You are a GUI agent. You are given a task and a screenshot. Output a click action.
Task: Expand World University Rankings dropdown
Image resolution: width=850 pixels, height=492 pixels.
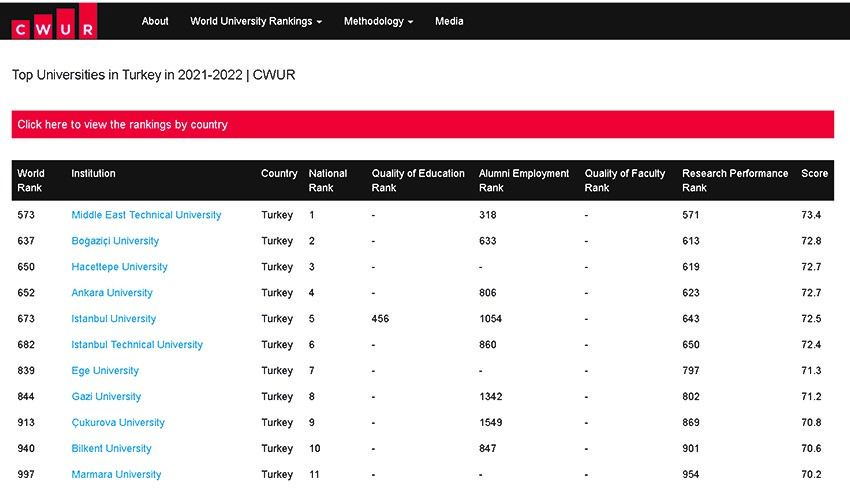(256, 21)
